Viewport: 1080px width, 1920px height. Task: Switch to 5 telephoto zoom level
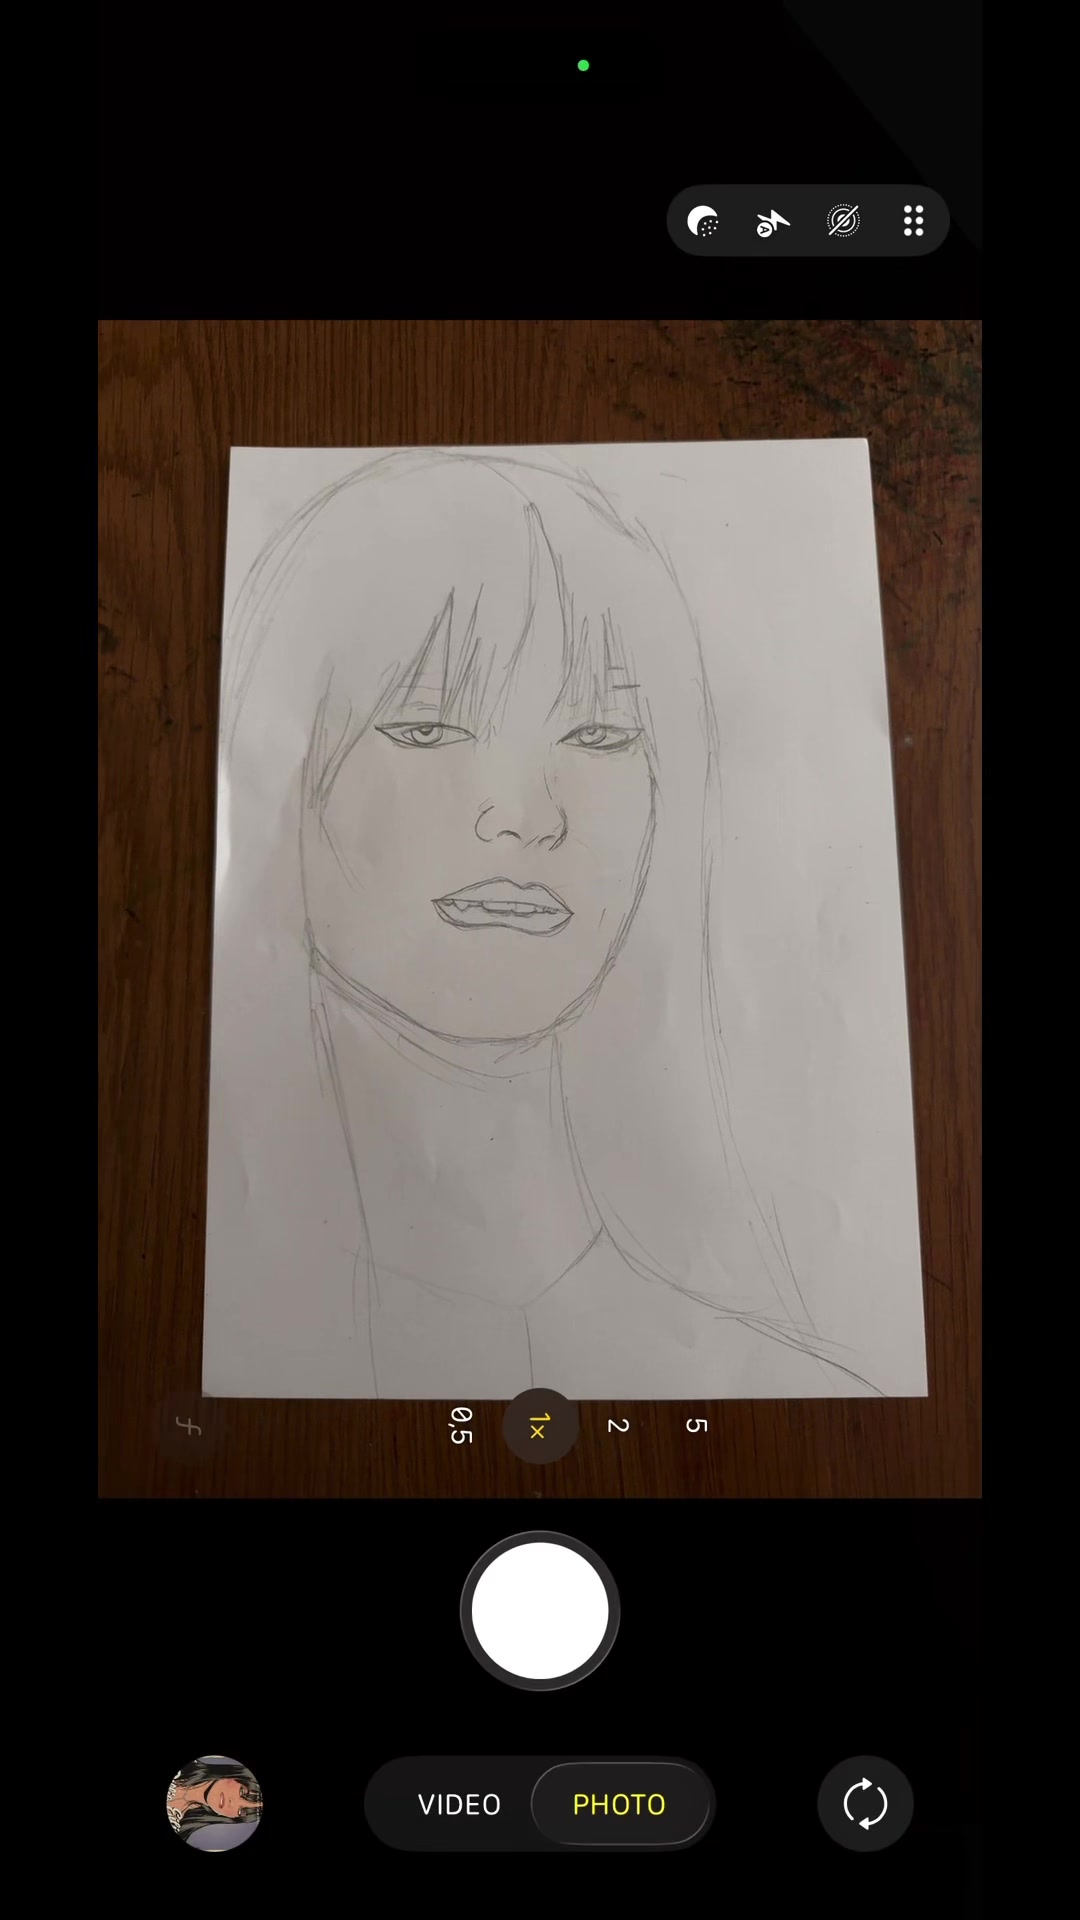697,1426
